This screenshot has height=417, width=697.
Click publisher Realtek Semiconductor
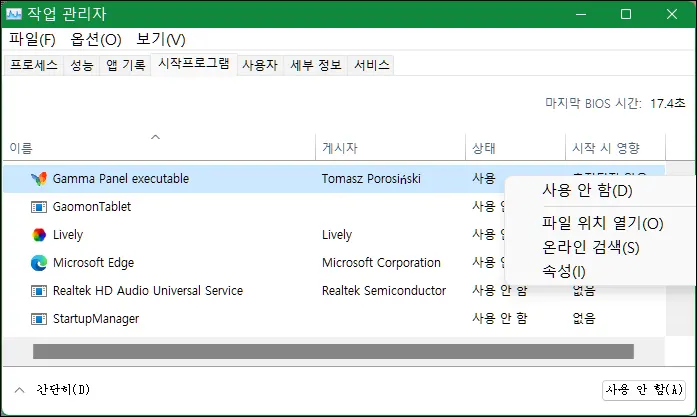click(384, 291)
